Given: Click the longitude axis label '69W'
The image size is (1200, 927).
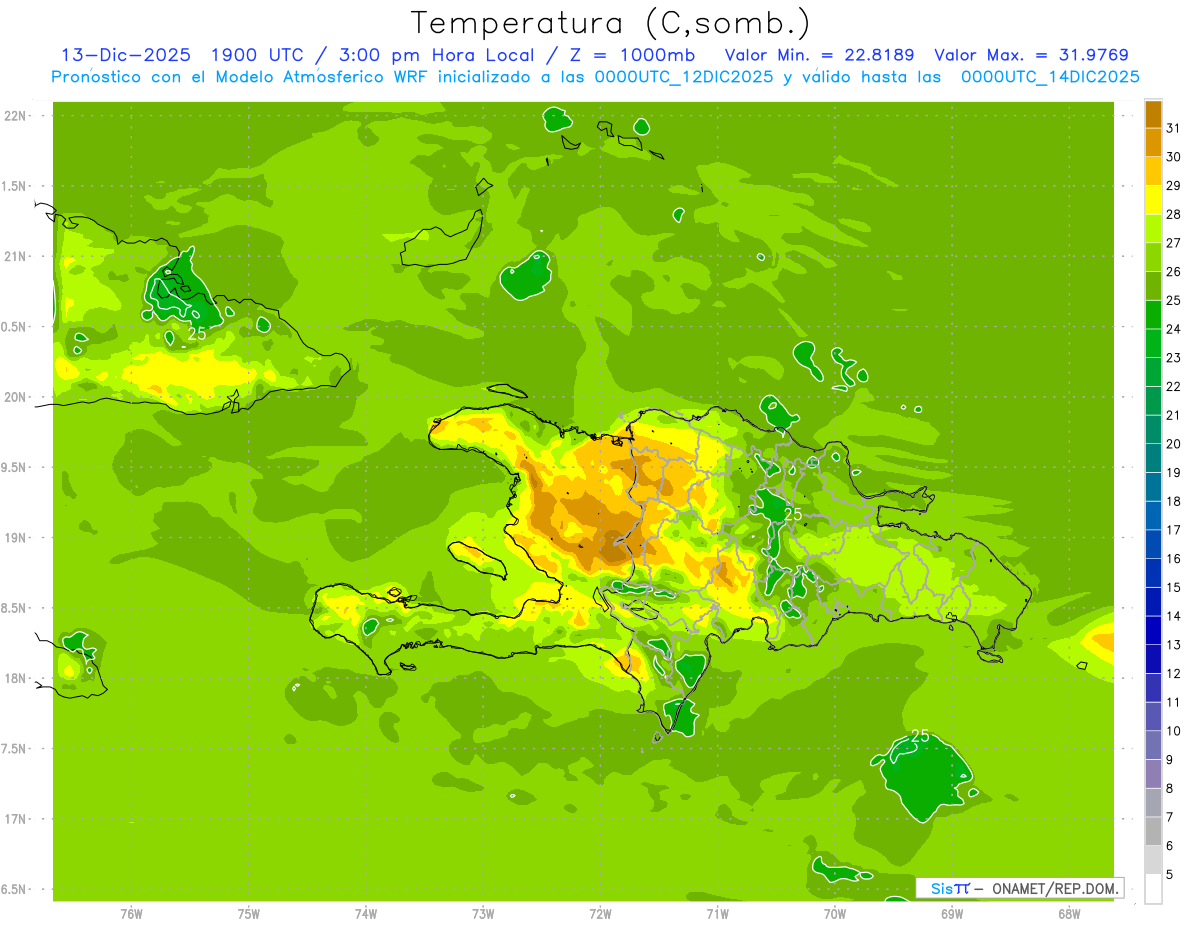Looking at the screenshot, I should [952, 914].
